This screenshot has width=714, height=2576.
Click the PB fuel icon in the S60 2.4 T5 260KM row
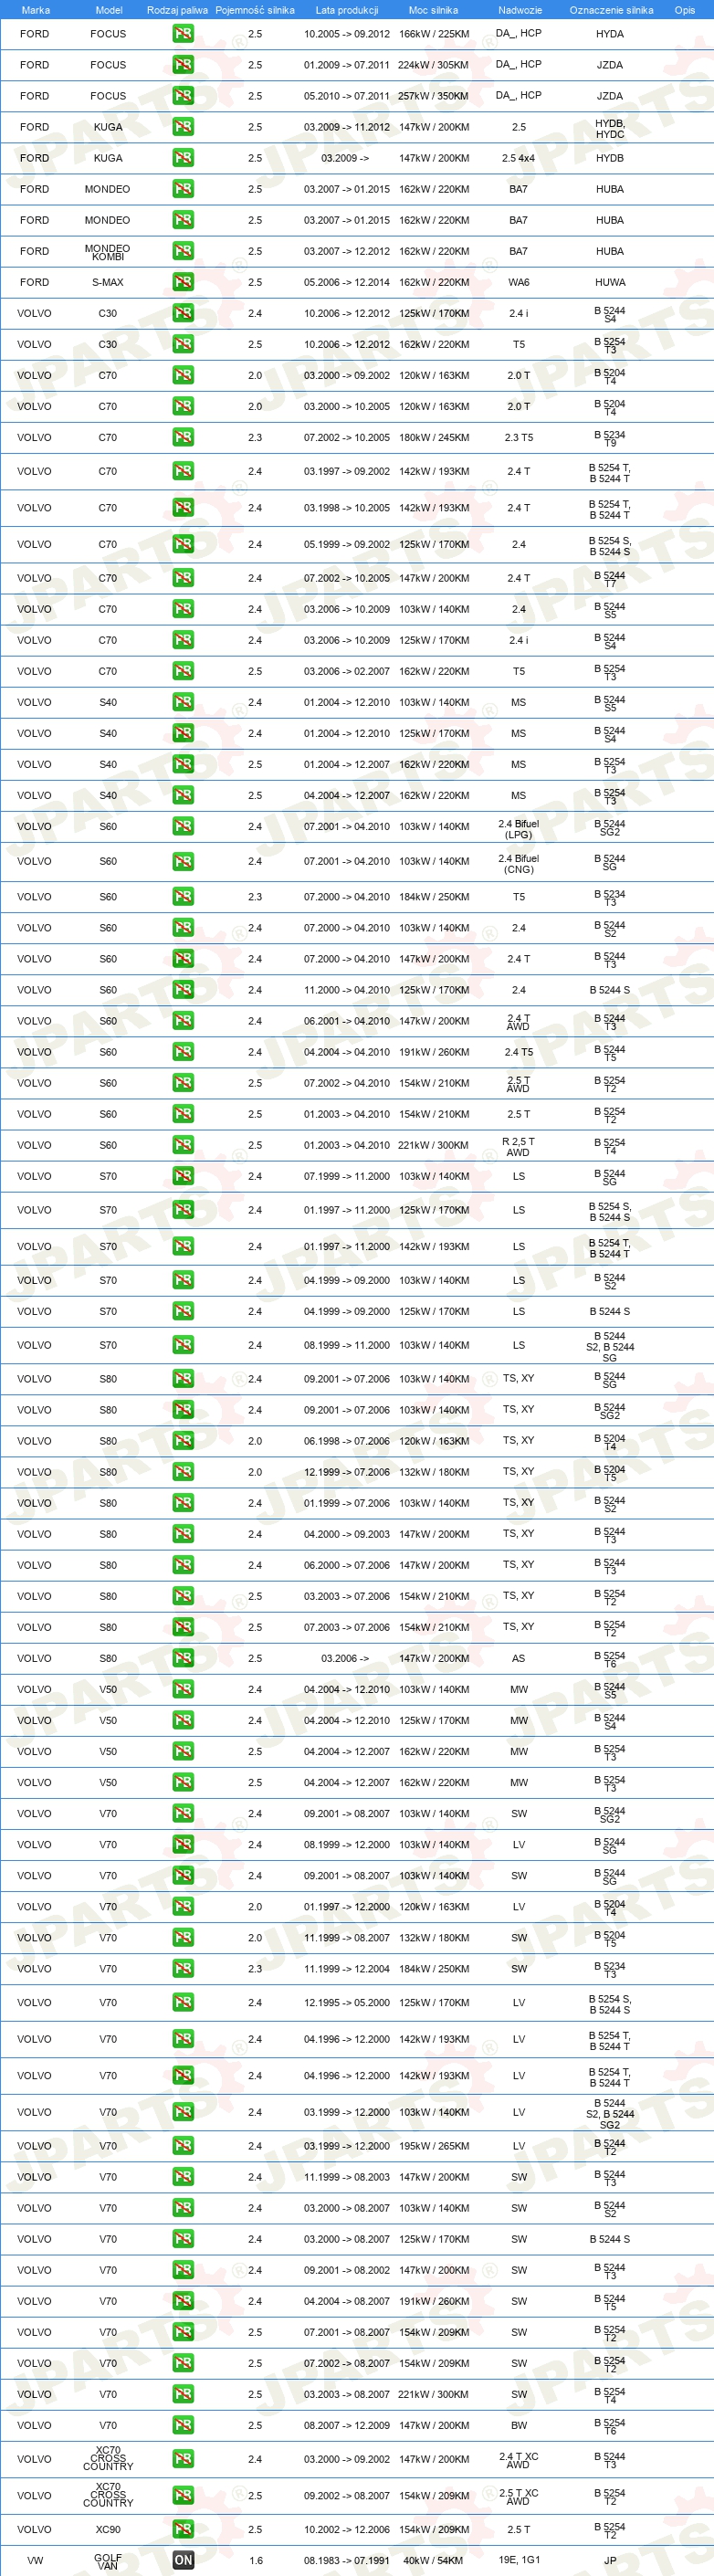coord(183,1052)
